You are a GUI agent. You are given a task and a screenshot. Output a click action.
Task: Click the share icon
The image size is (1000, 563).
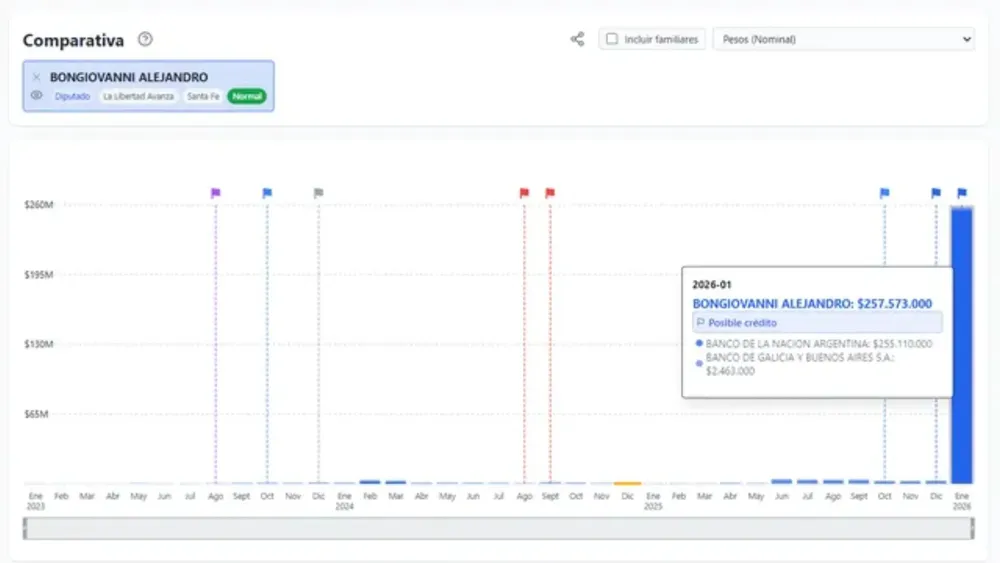tap(577, 40)
